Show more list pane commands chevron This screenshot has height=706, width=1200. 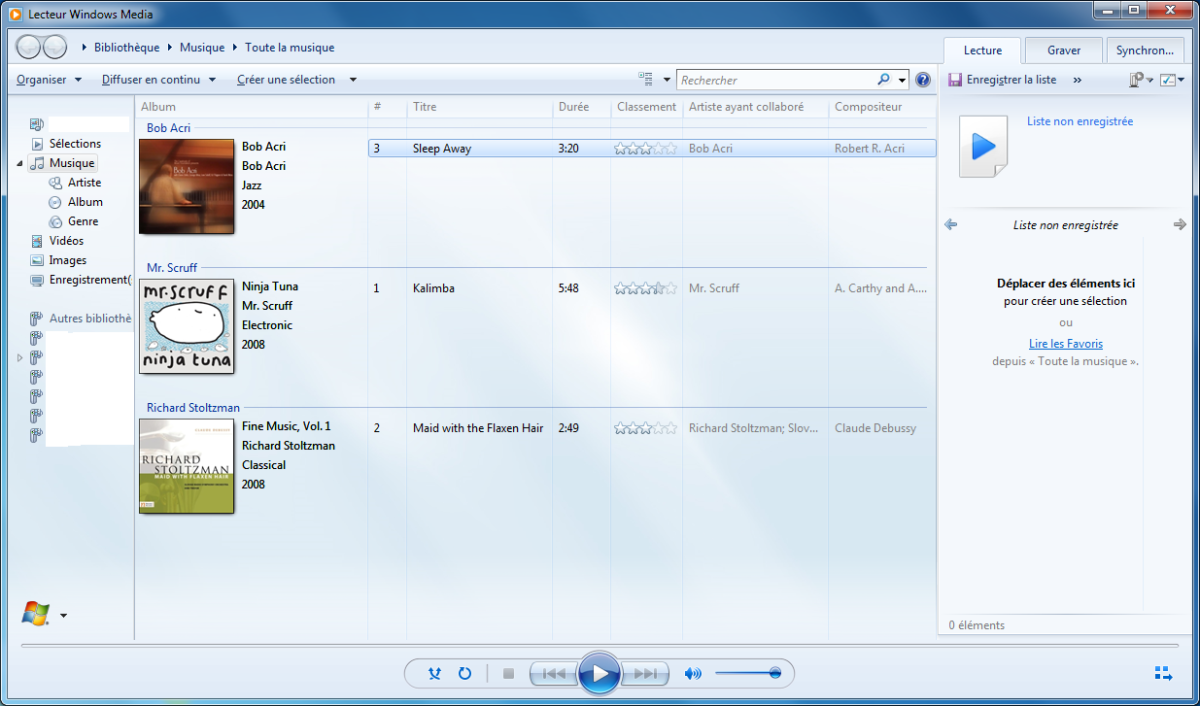[x=1077, y=80]
